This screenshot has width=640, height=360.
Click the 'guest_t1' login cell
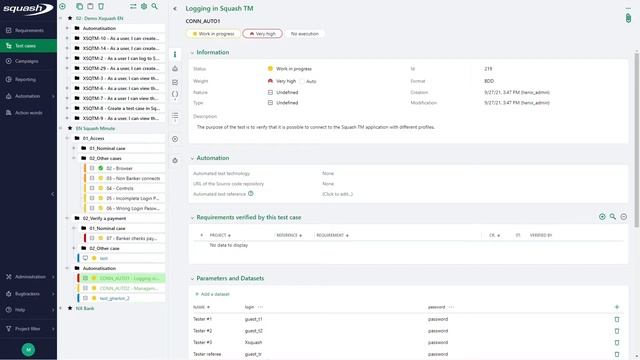click(x=253, y=319)
